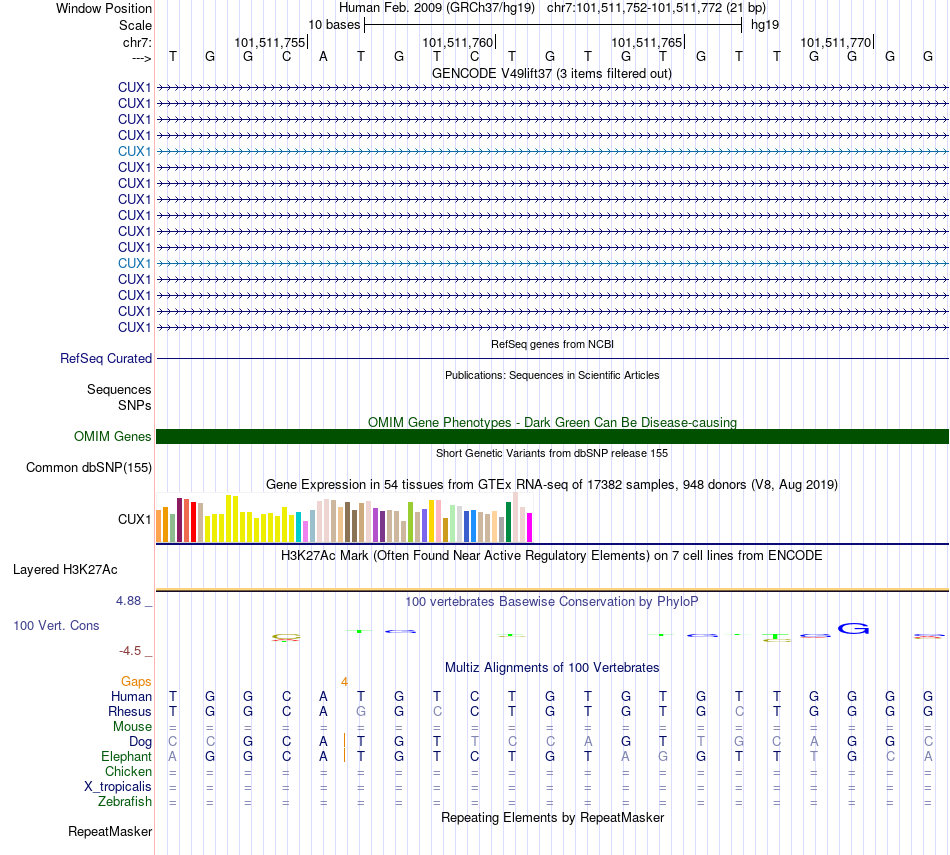The image size is (950, 855).
Task: Click the -4.5 lower scale value
Action: click(x=130, y=651)
